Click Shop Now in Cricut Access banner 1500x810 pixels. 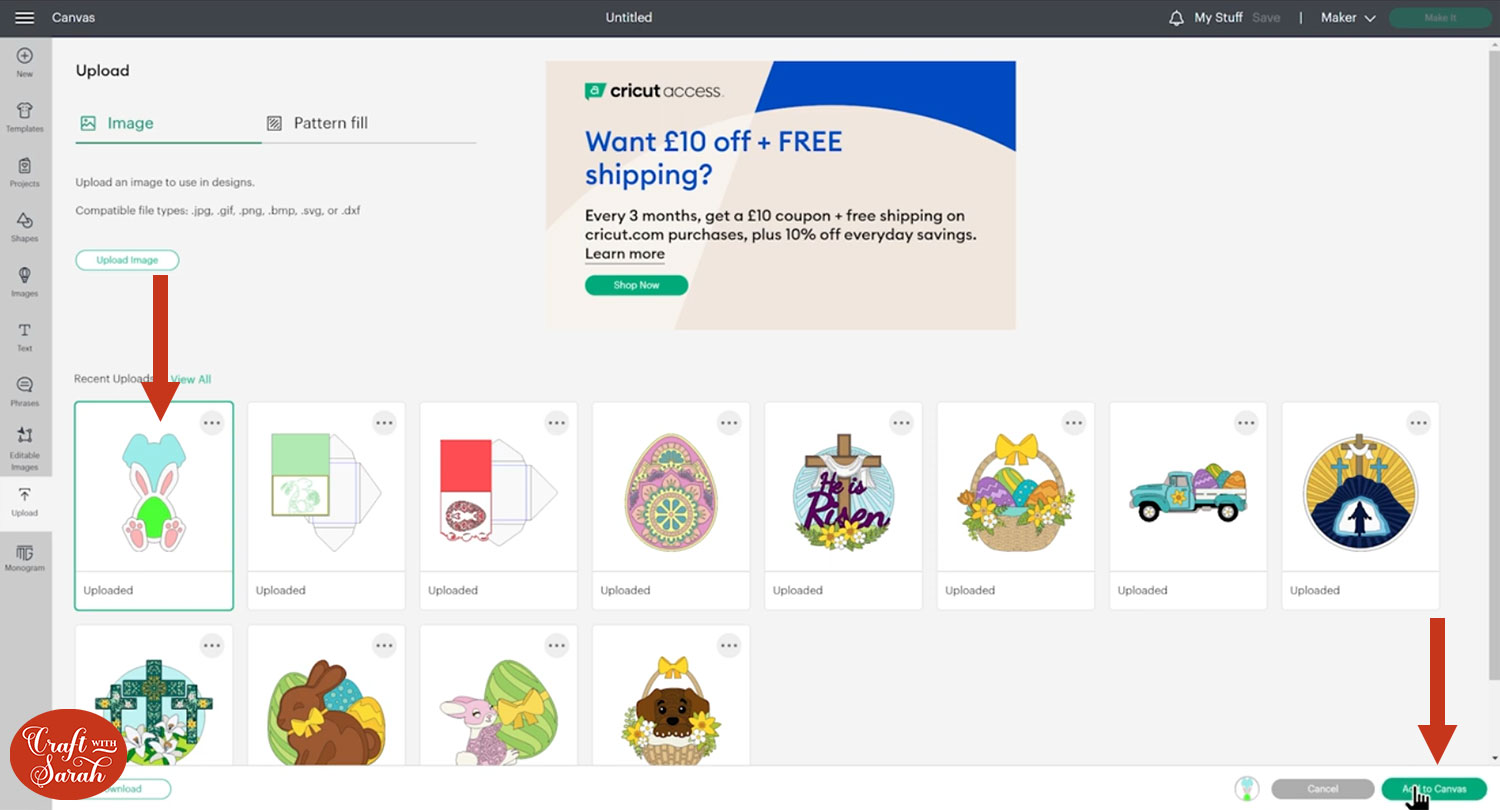pyautogui.click(x=637, y=285)
